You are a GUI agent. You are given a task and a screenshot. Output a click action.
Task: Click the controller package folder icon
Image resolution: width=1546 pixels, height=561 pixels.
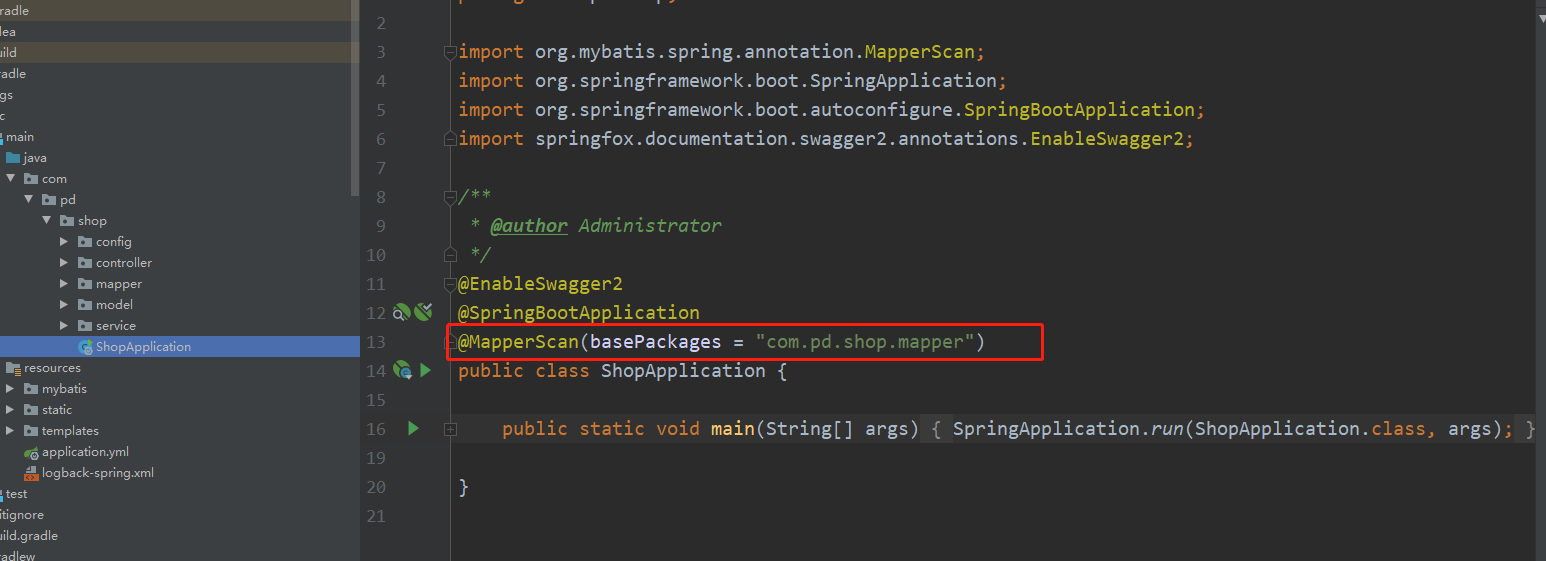85,263
